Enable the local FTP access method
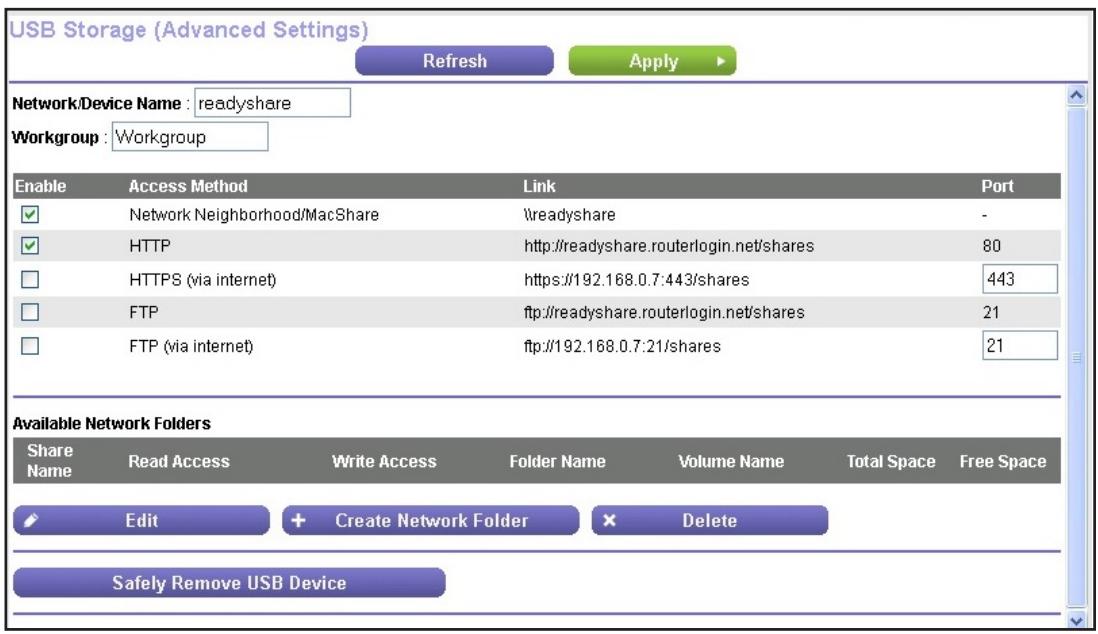Screen dimensions: 1098x634 click(x=30, y=312)
